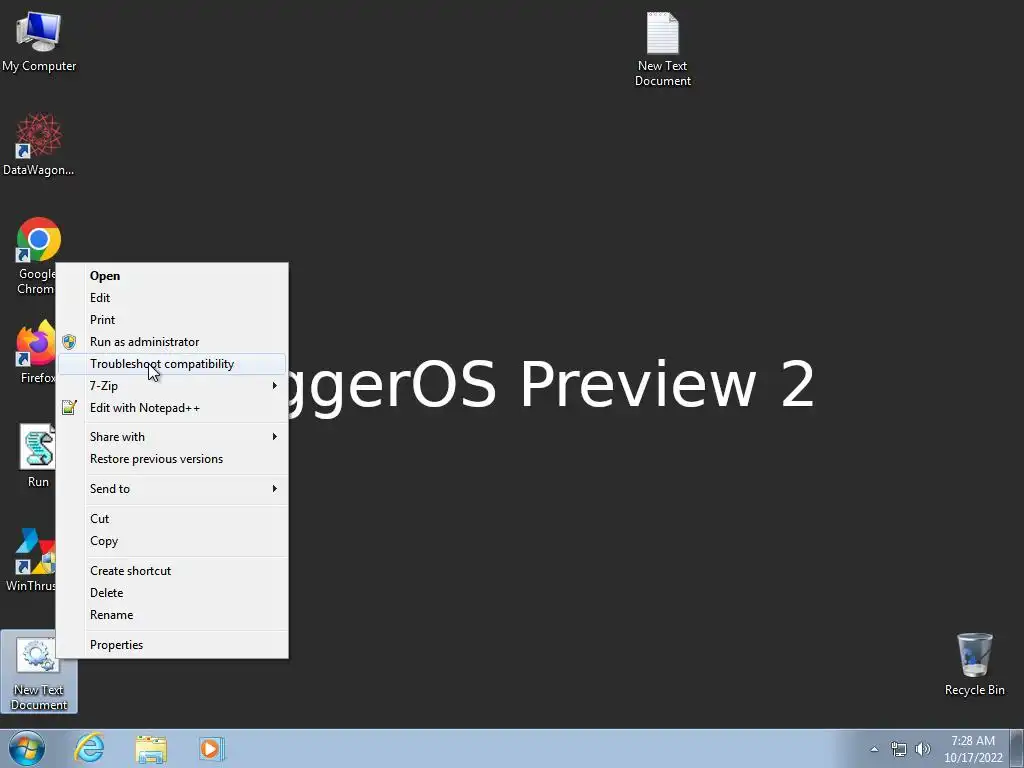1024x768 pixels.
Task: Open the Windows Start menu orb
Action: (x=27, y=748)
